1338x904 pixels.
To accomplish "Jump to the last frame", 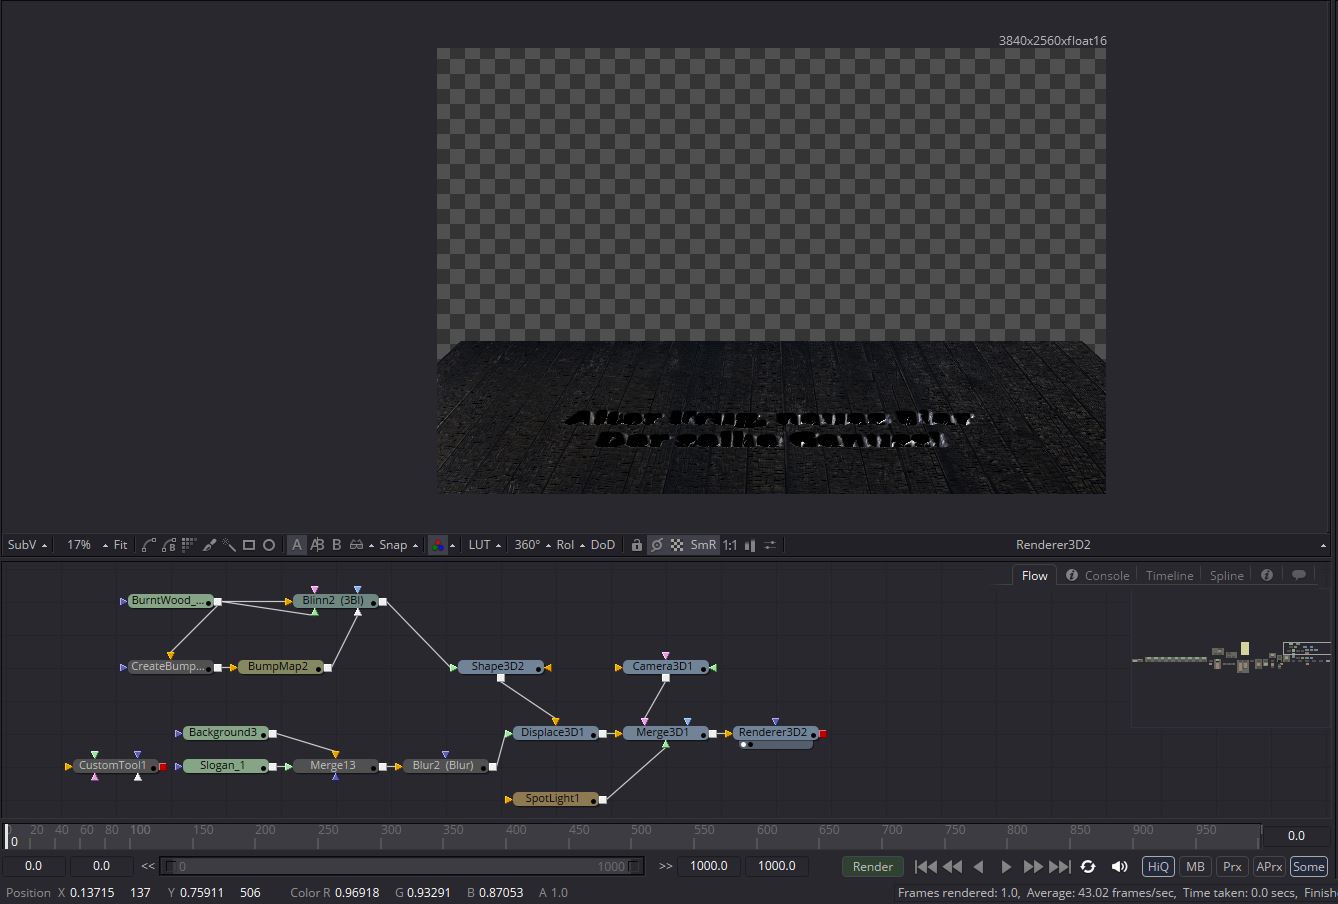I will pyautogui.click(x=1060, y=867).
